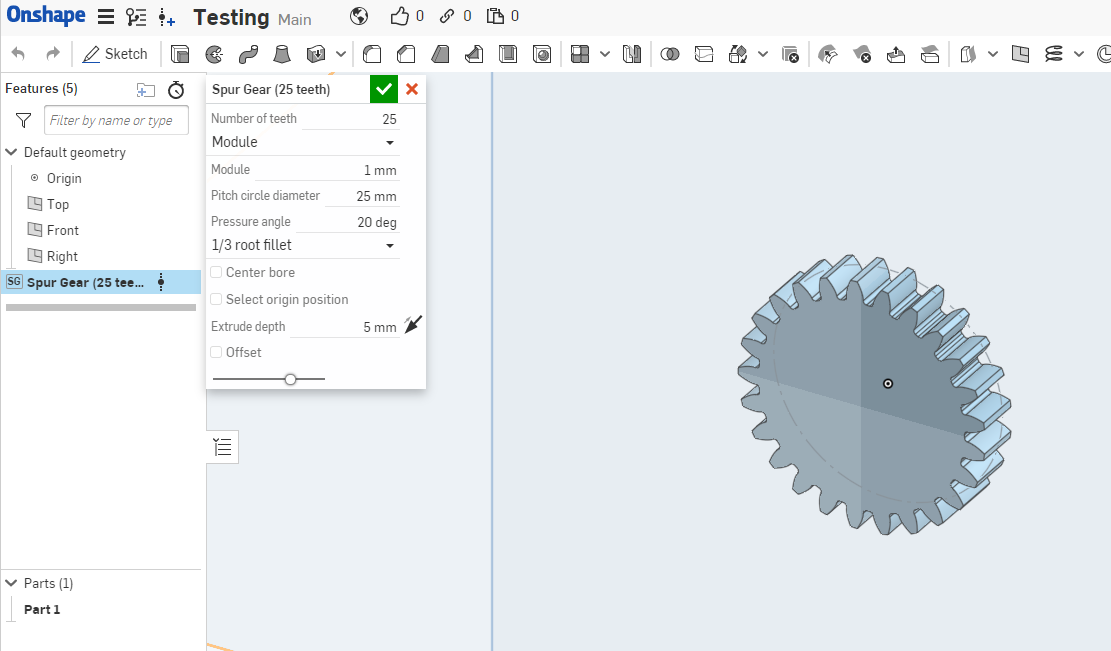Viewport: 1111px width, 651px height.
Task: Click the add folder icon in Features
Action: pos(145,90)
